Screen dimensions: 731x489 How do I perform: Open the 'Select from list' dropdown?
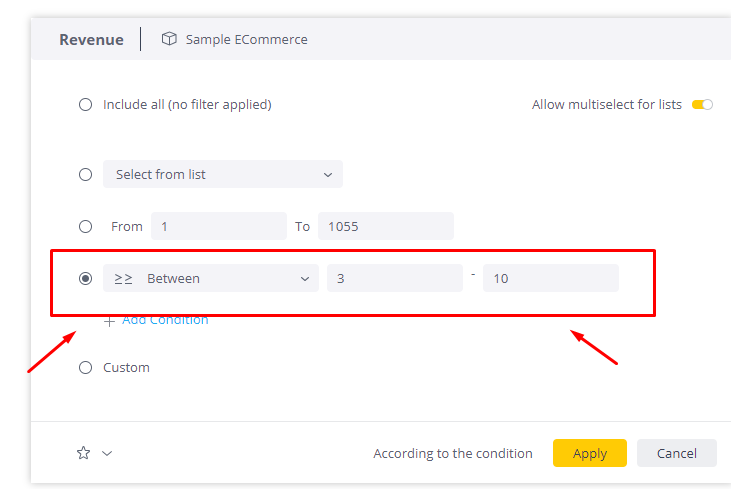222,174
